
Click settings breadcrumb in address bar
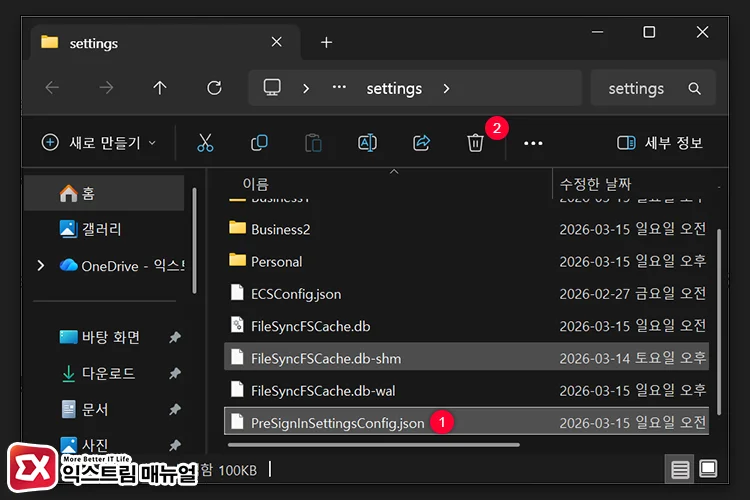[x=394, y=89]
